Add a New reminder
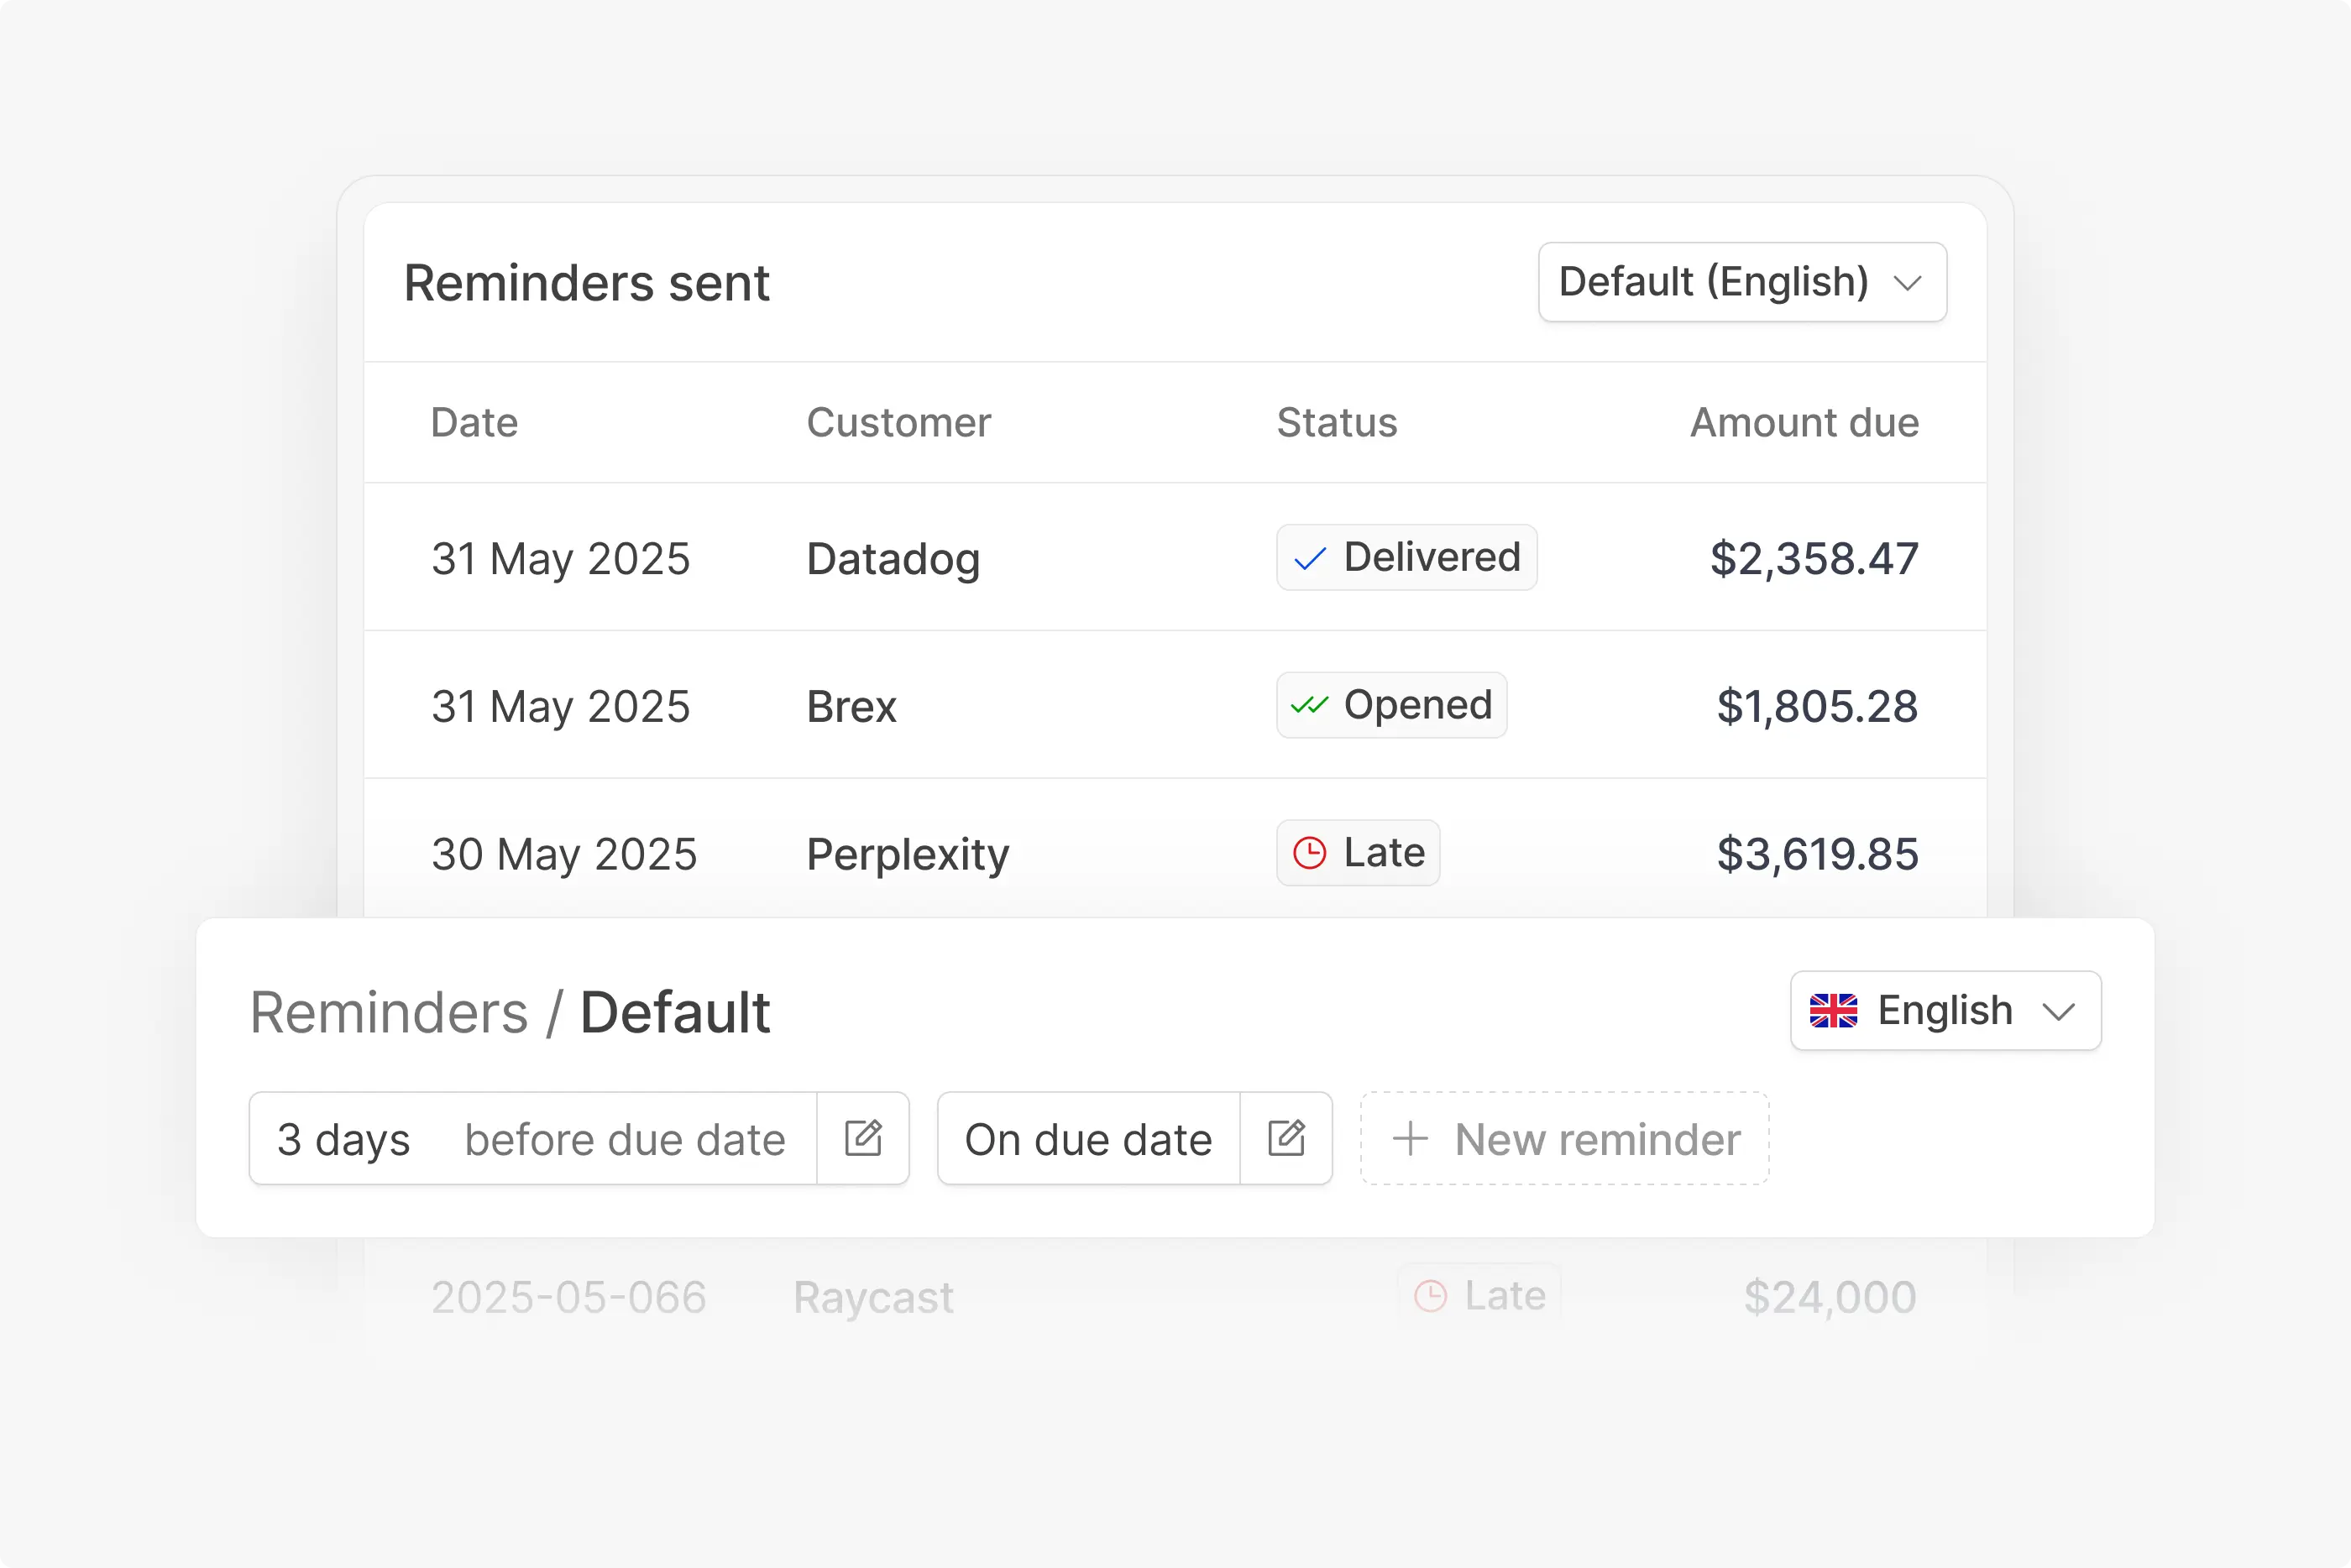 coord(1564,1139)
